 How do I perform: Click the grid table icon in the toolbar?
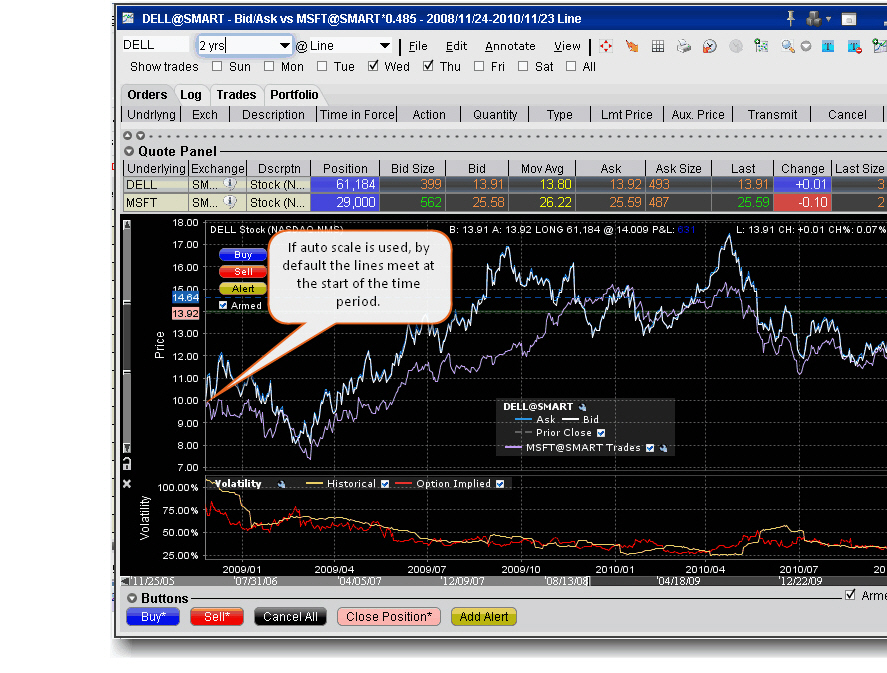point(658,46)
